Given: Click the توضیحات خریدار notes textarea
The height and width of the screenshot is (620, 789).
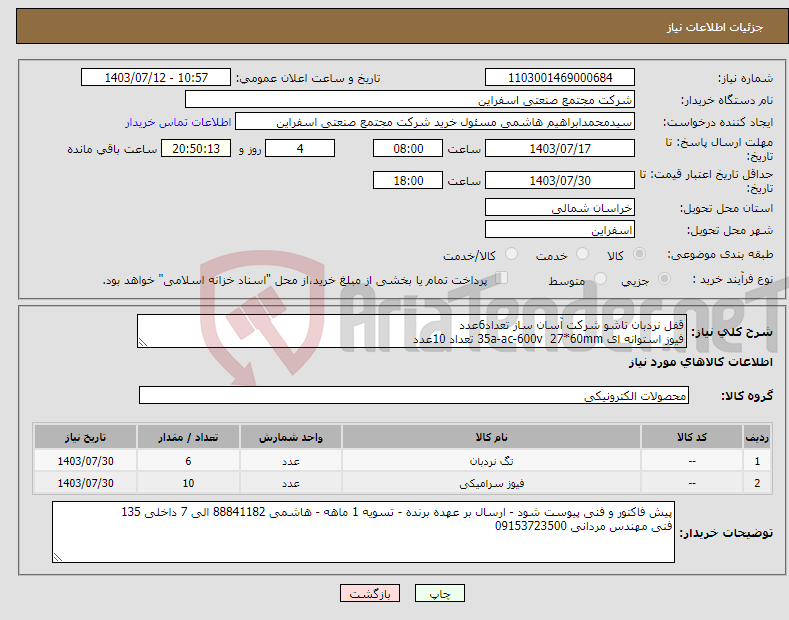Looking at the screenshot, I should click(x=363, y=532).
